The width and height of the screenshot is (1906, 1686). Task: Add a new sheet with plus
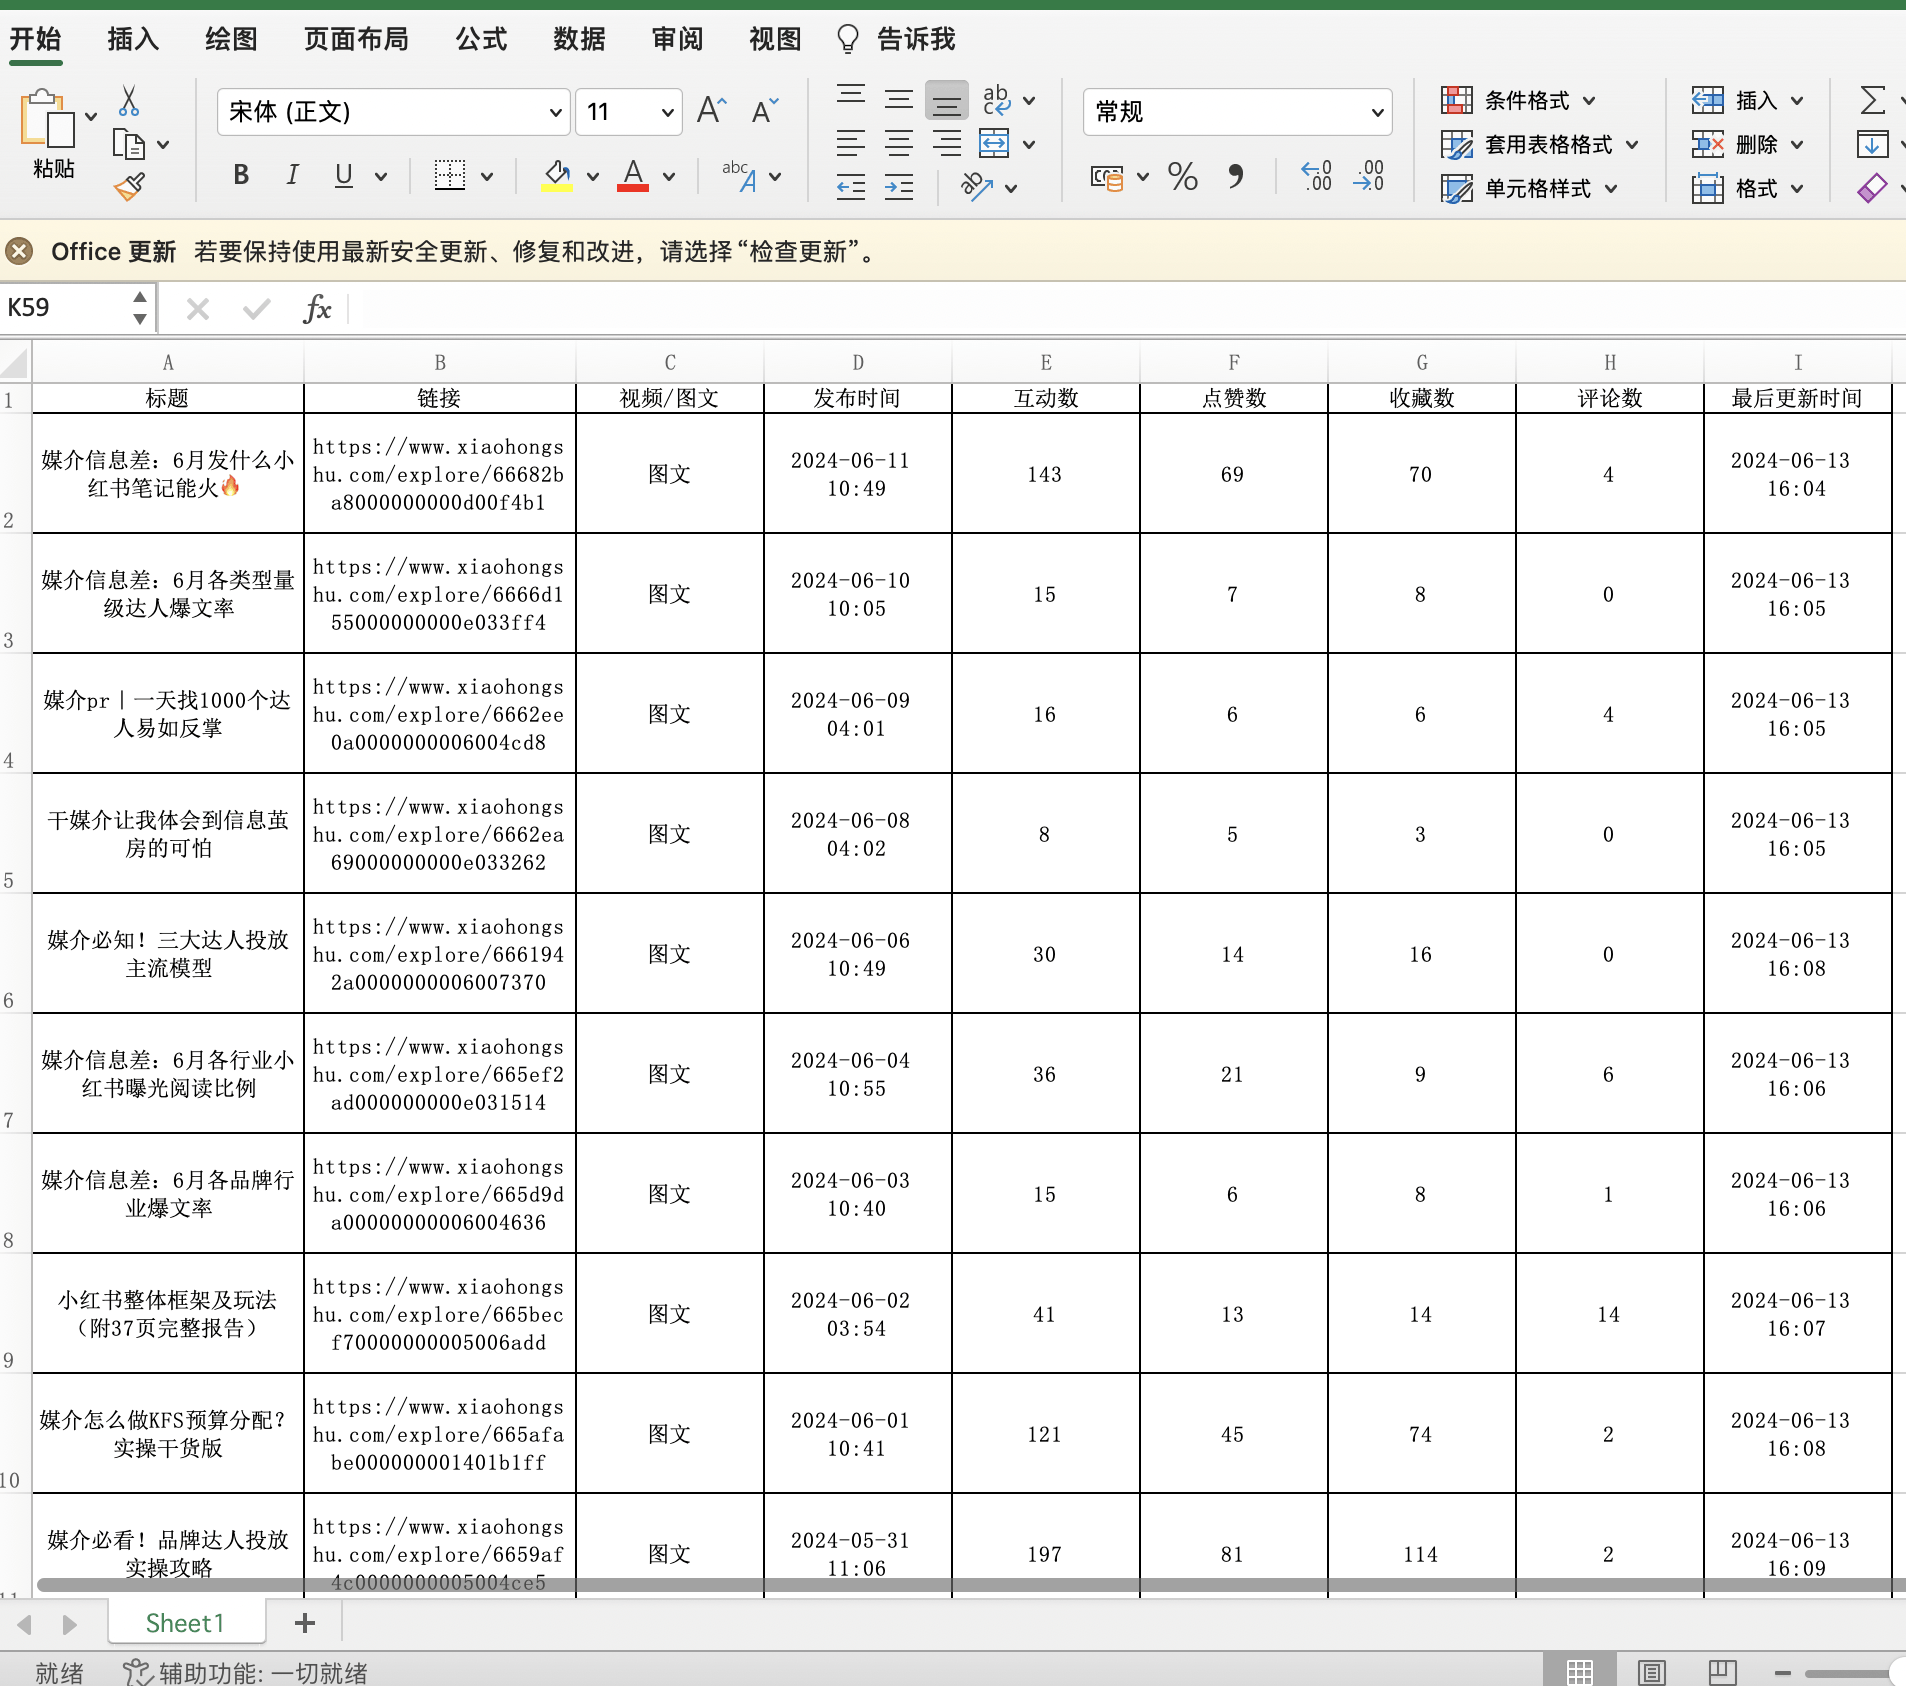[x=305, y=1623]
